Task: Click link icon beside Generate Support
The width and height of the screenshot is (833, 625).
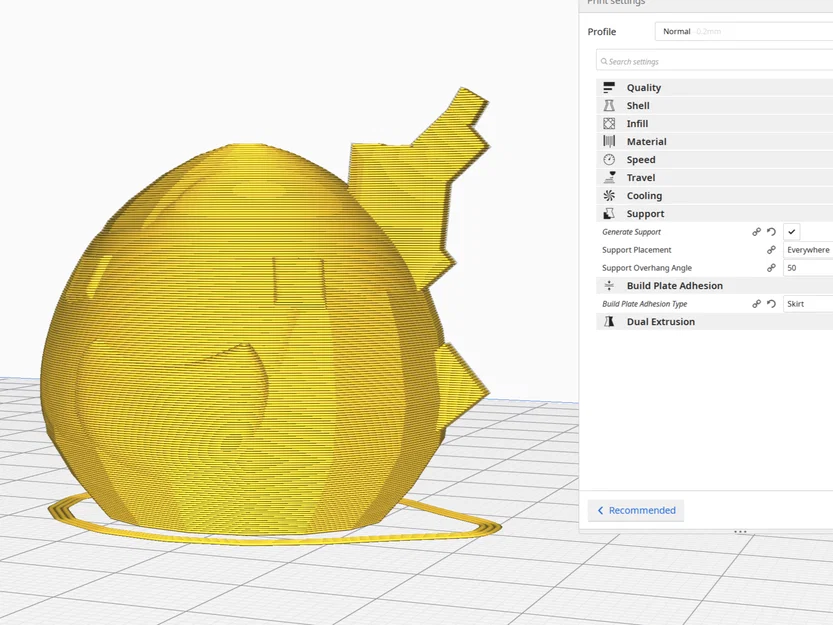Action: (x=756, y=232)
